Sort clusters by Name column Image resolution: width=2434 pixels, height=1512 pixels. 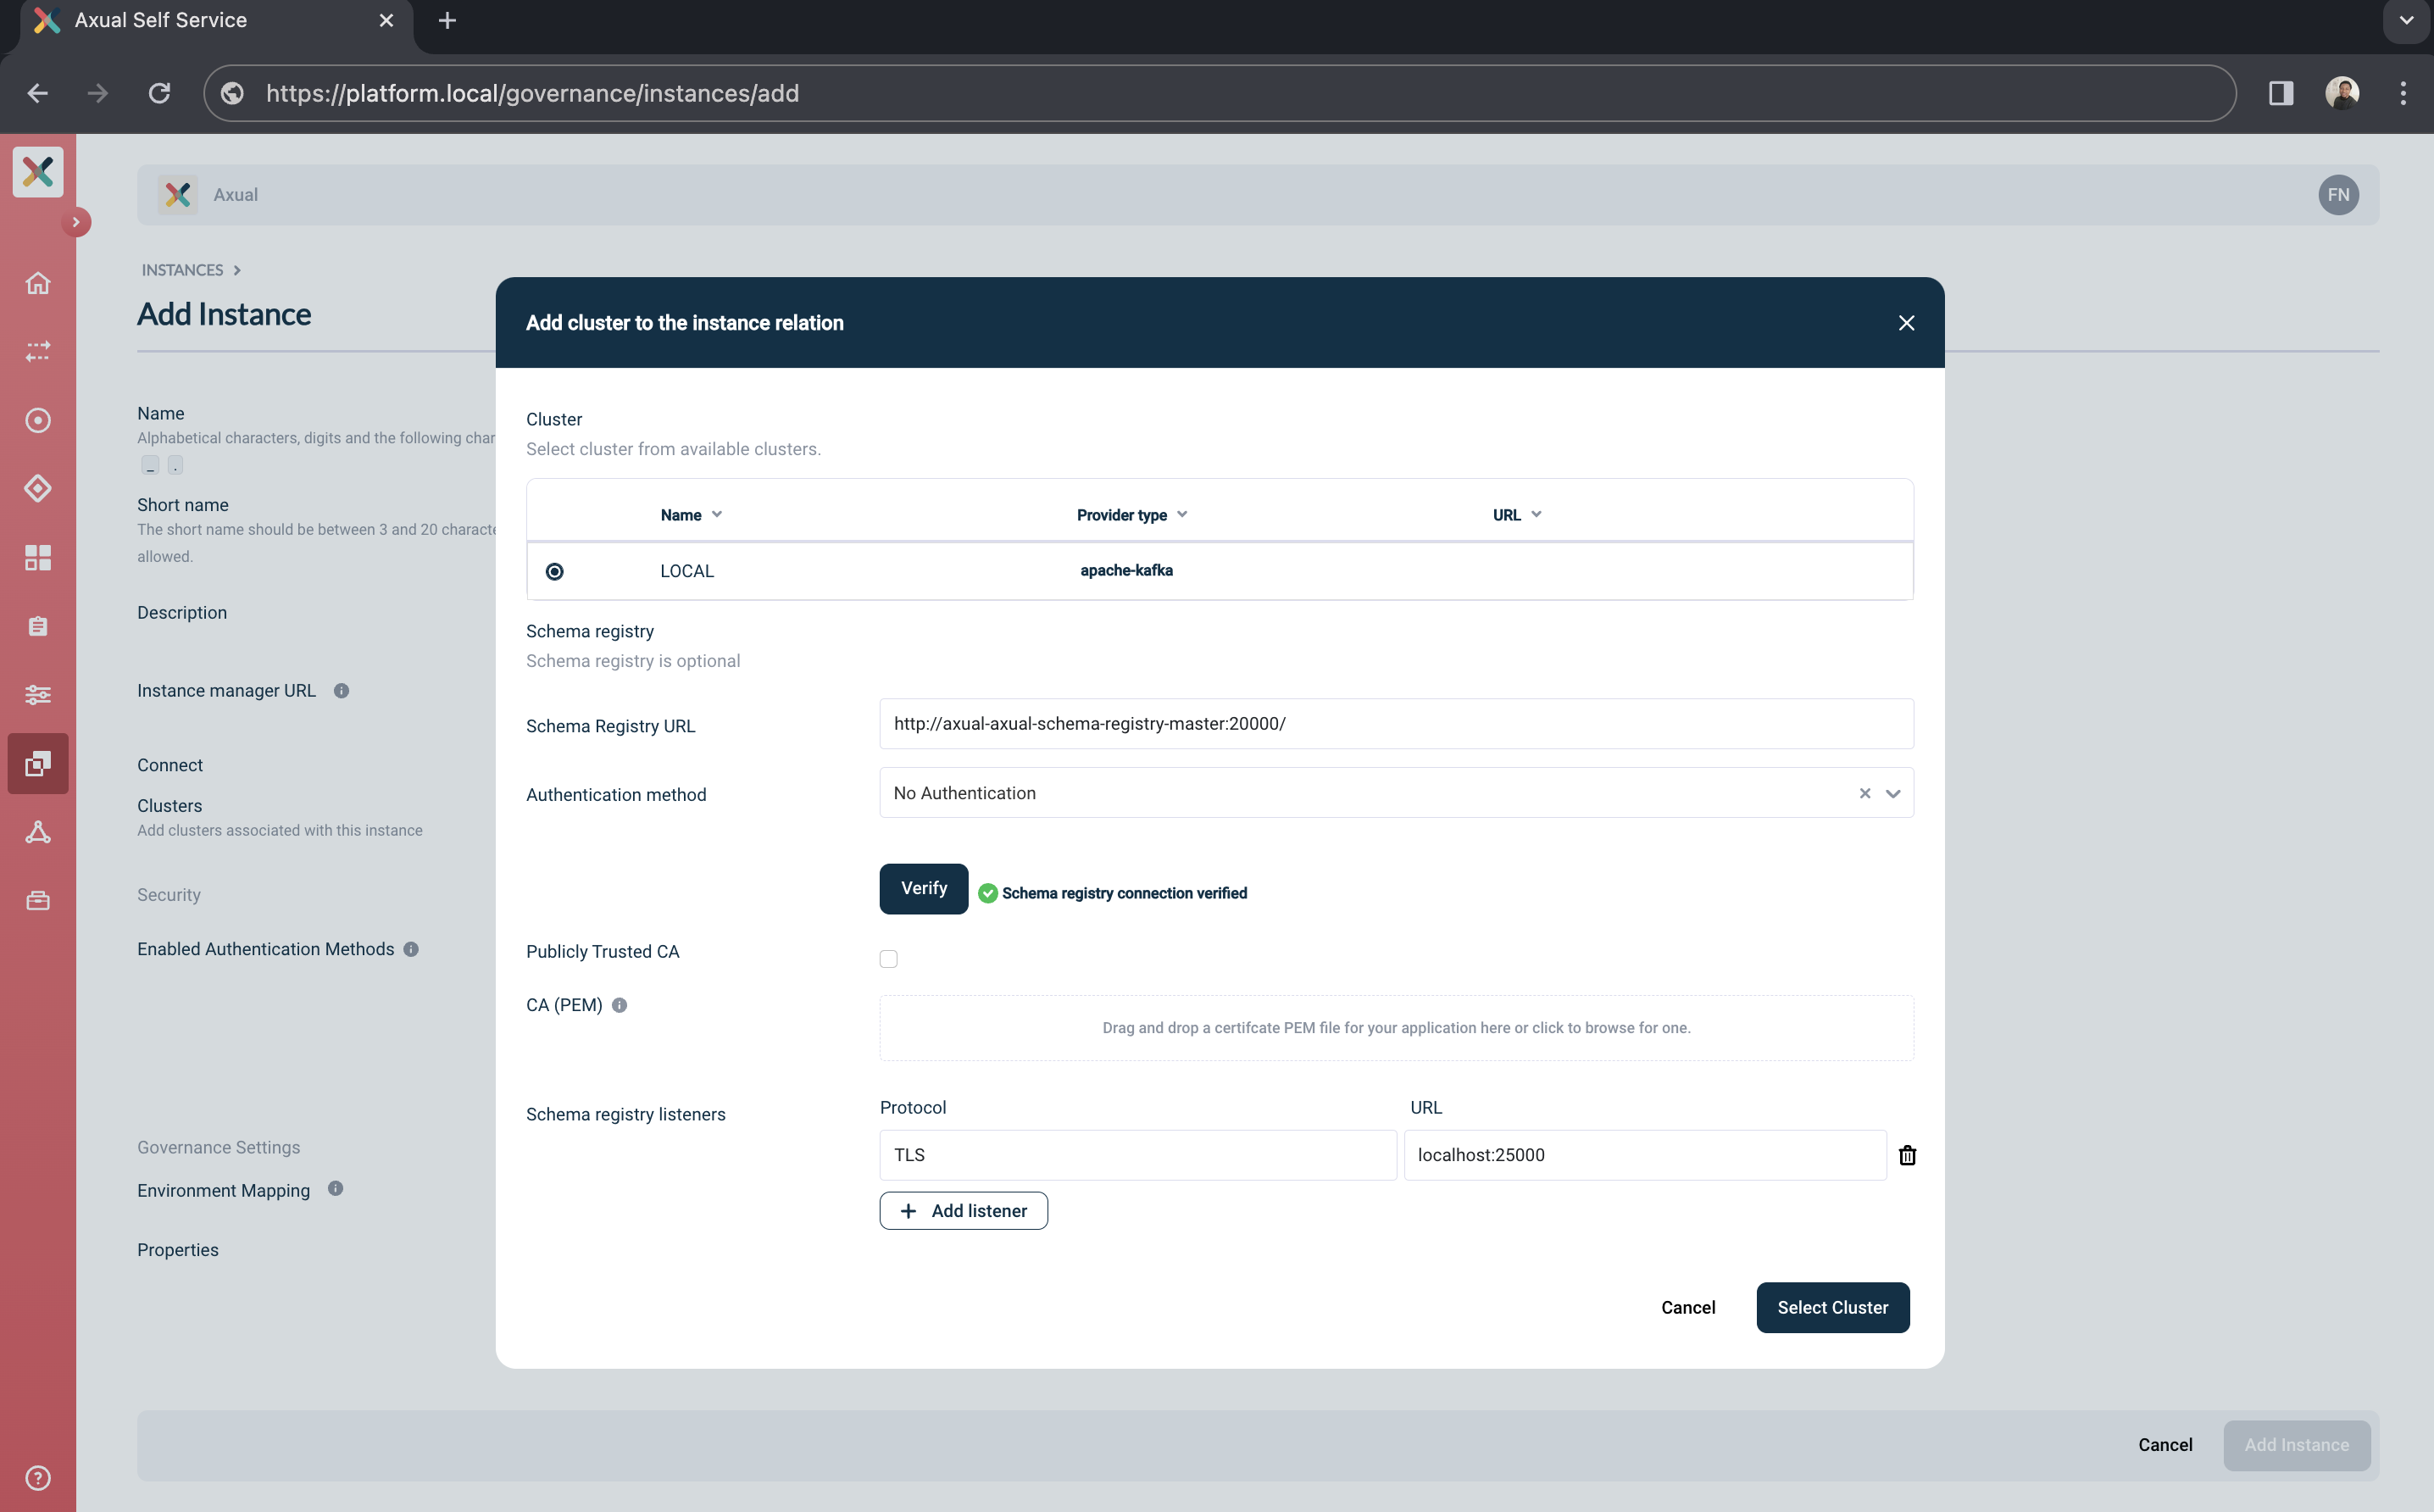691,515
